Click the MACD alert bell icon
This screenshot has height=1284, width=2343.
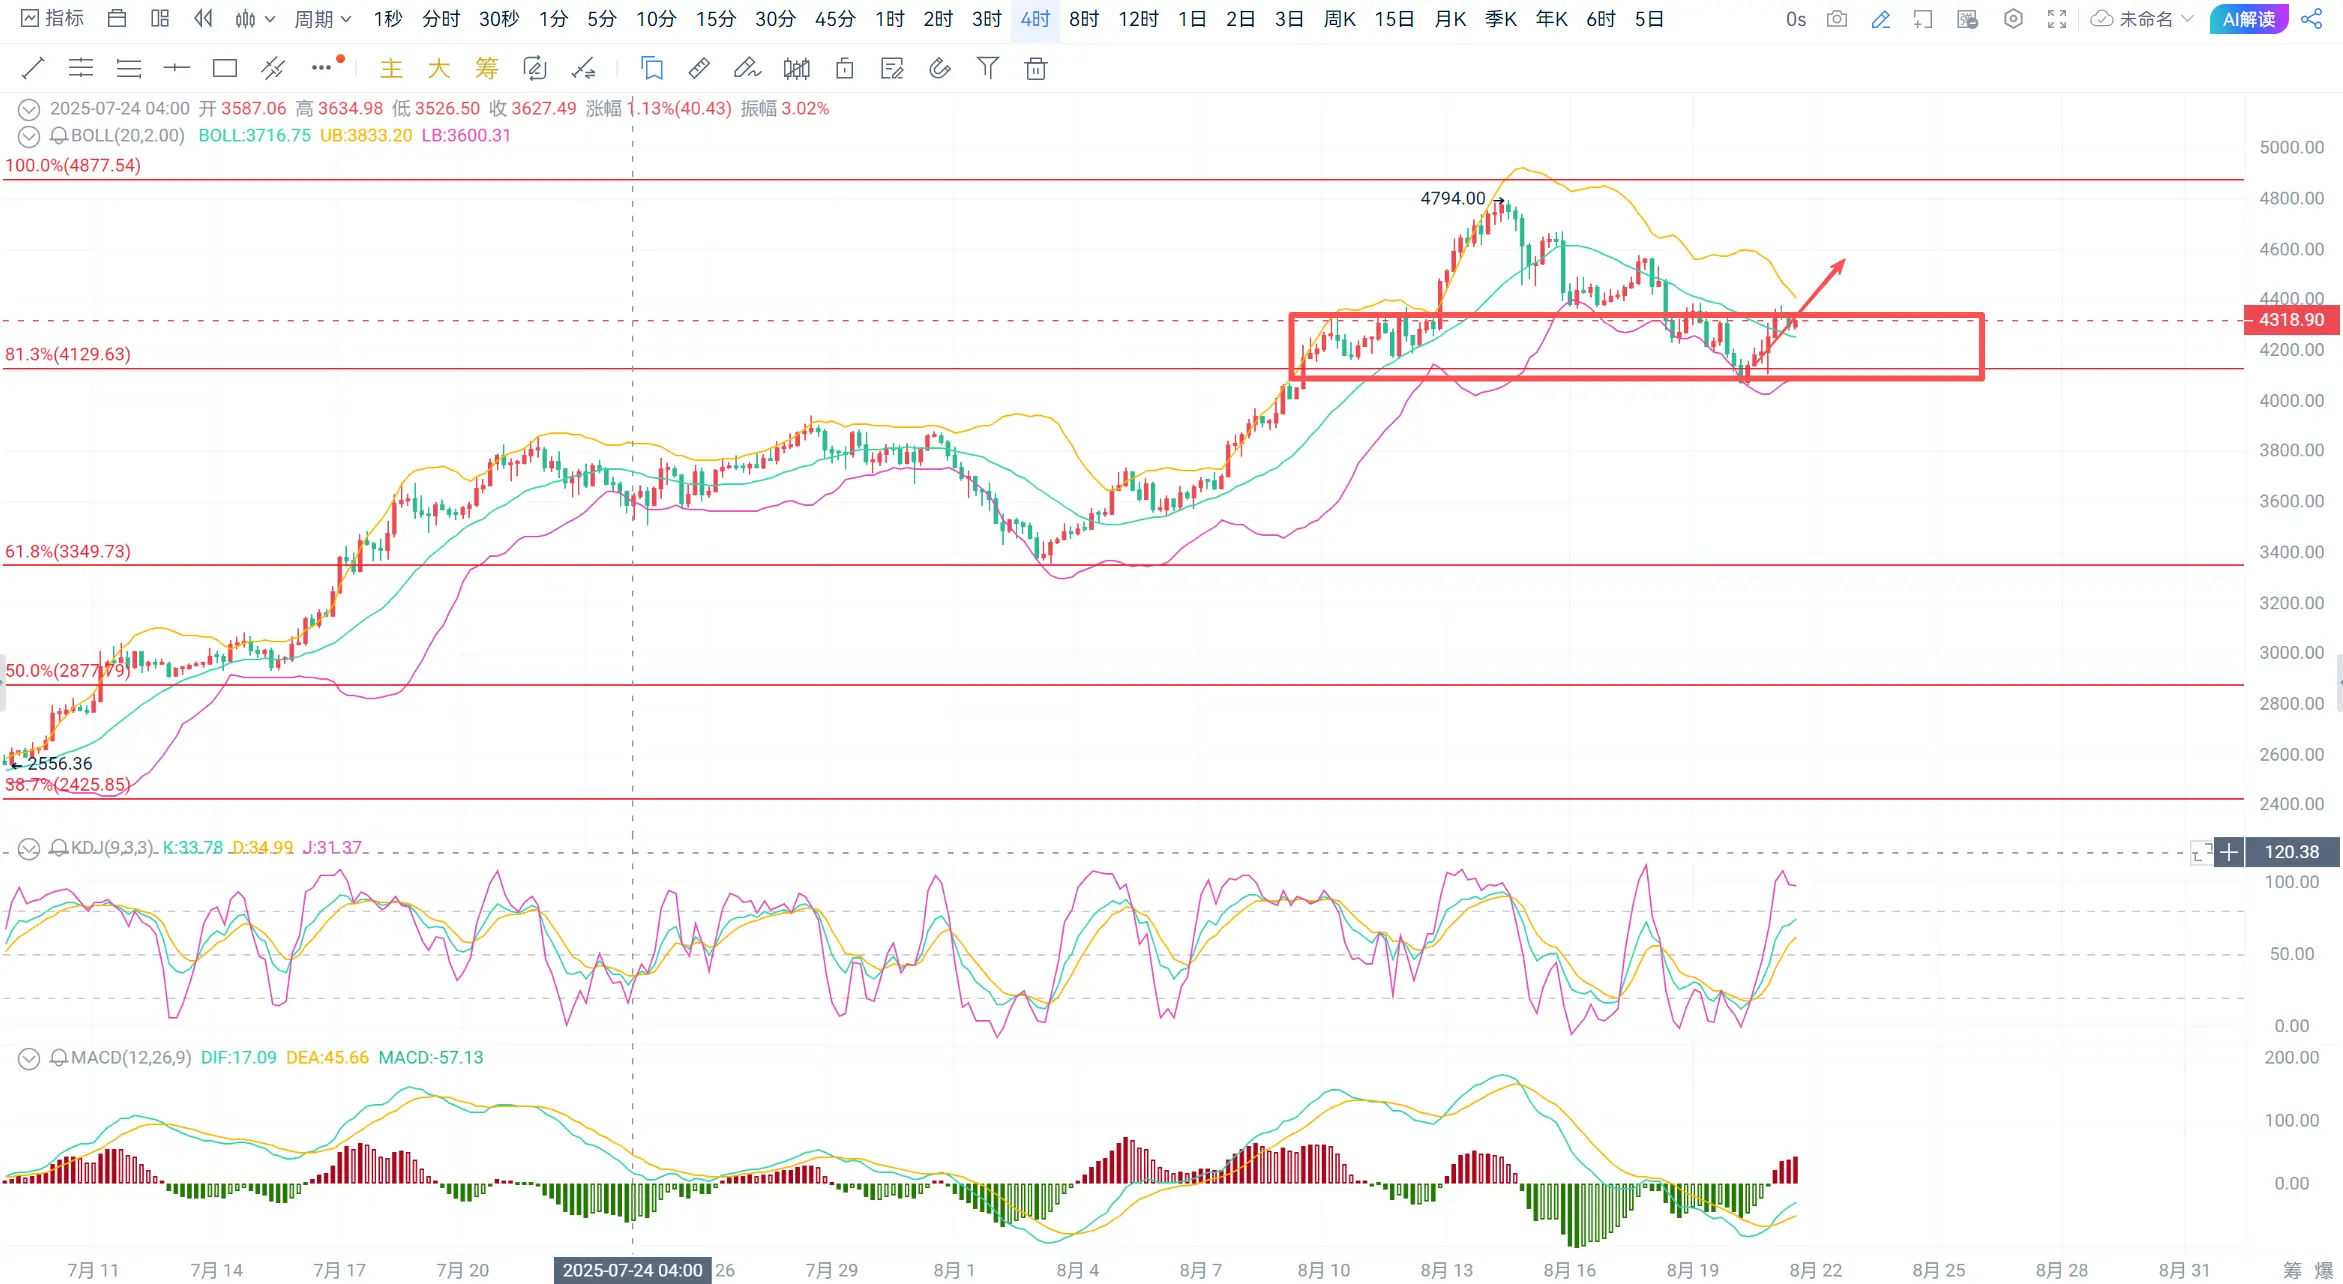pyautogui.click(x=59, y=1059)
